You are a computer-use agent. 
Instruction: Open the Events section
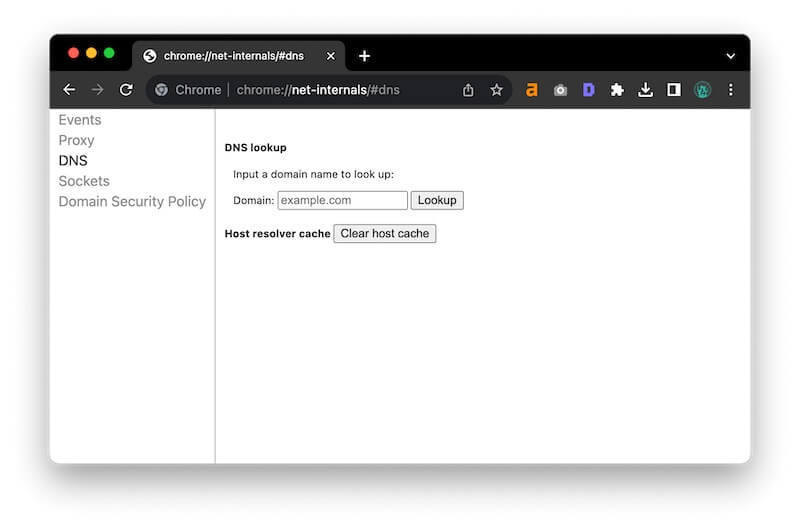[80, 120]
